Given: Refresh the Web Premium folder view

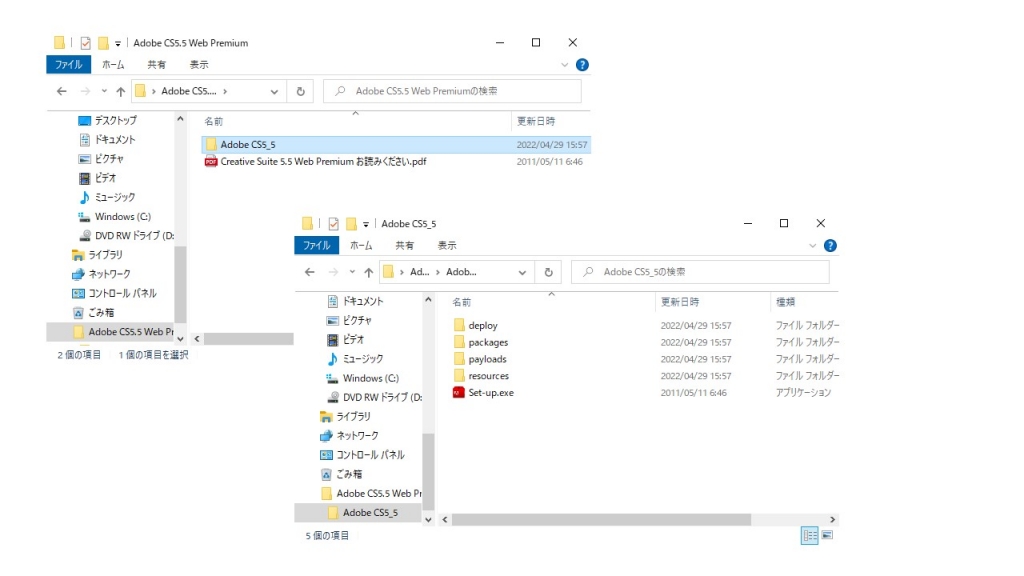Looking at the screenshot, I should [x=300, y=91].
